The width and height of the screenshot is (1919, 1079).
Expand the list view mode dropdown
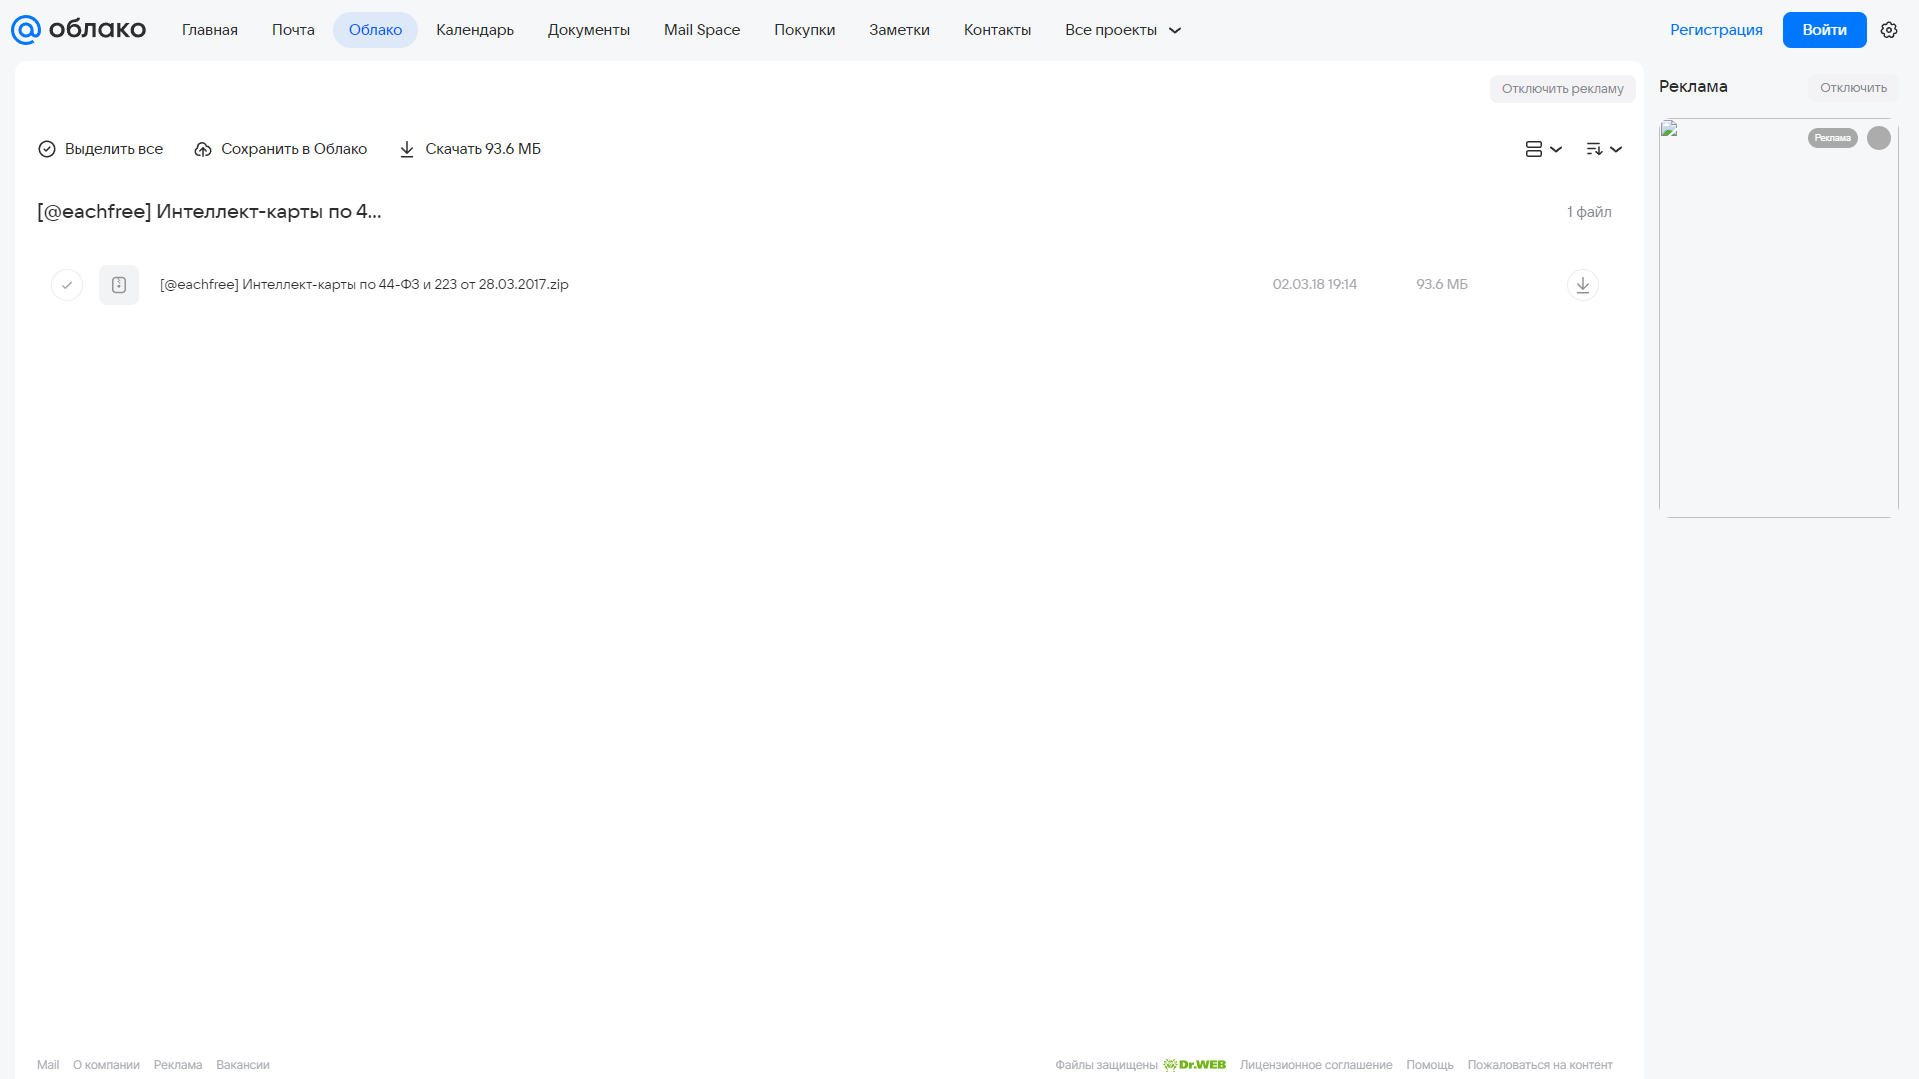pyautogui.click(x=1543, y=149)
